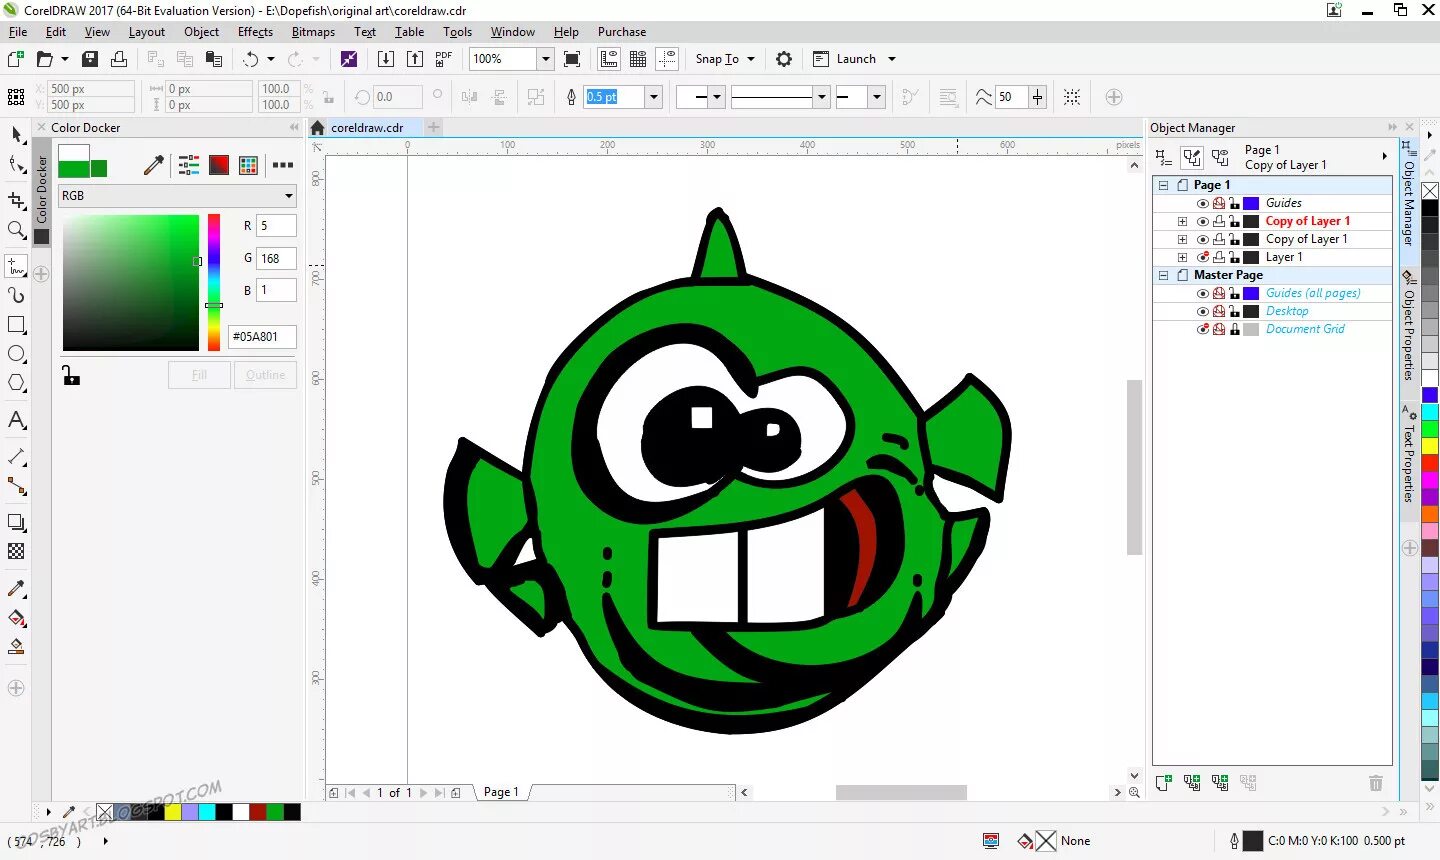1440x860 pixels.
Task: Toggle visibility eye of Document Grid layer
Action: click(x=1203, y=329)
